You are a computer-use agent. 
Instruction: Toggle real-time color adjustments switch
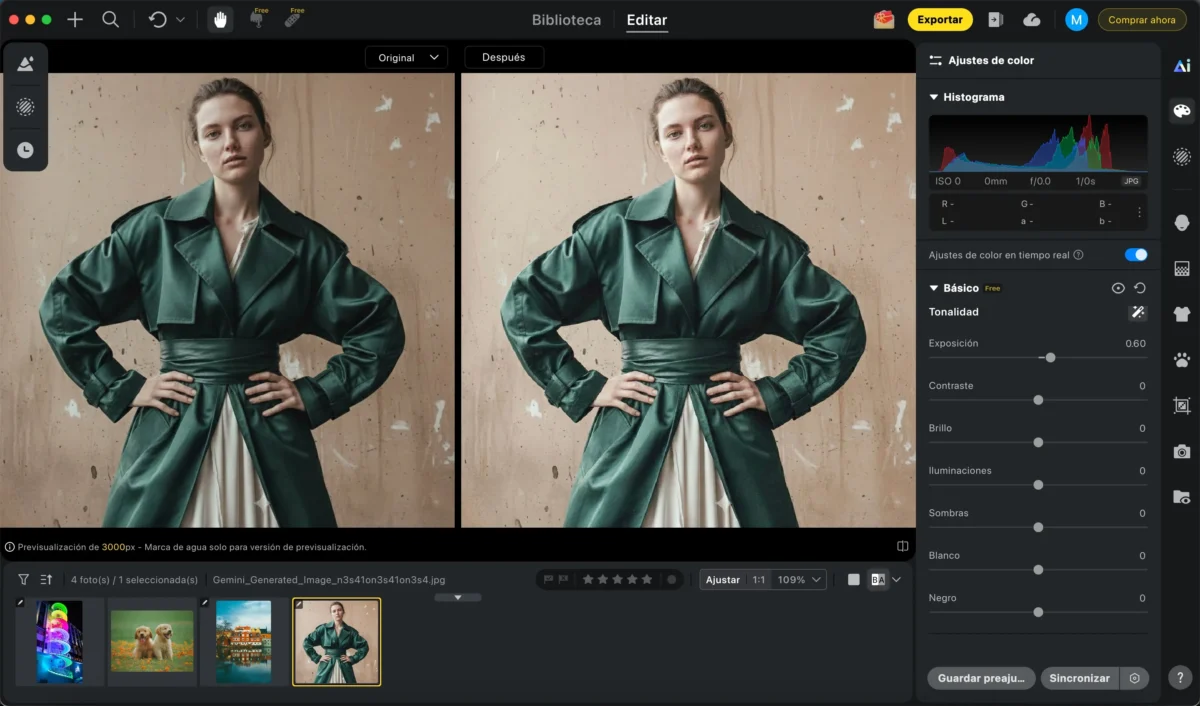pos(1135,255)
